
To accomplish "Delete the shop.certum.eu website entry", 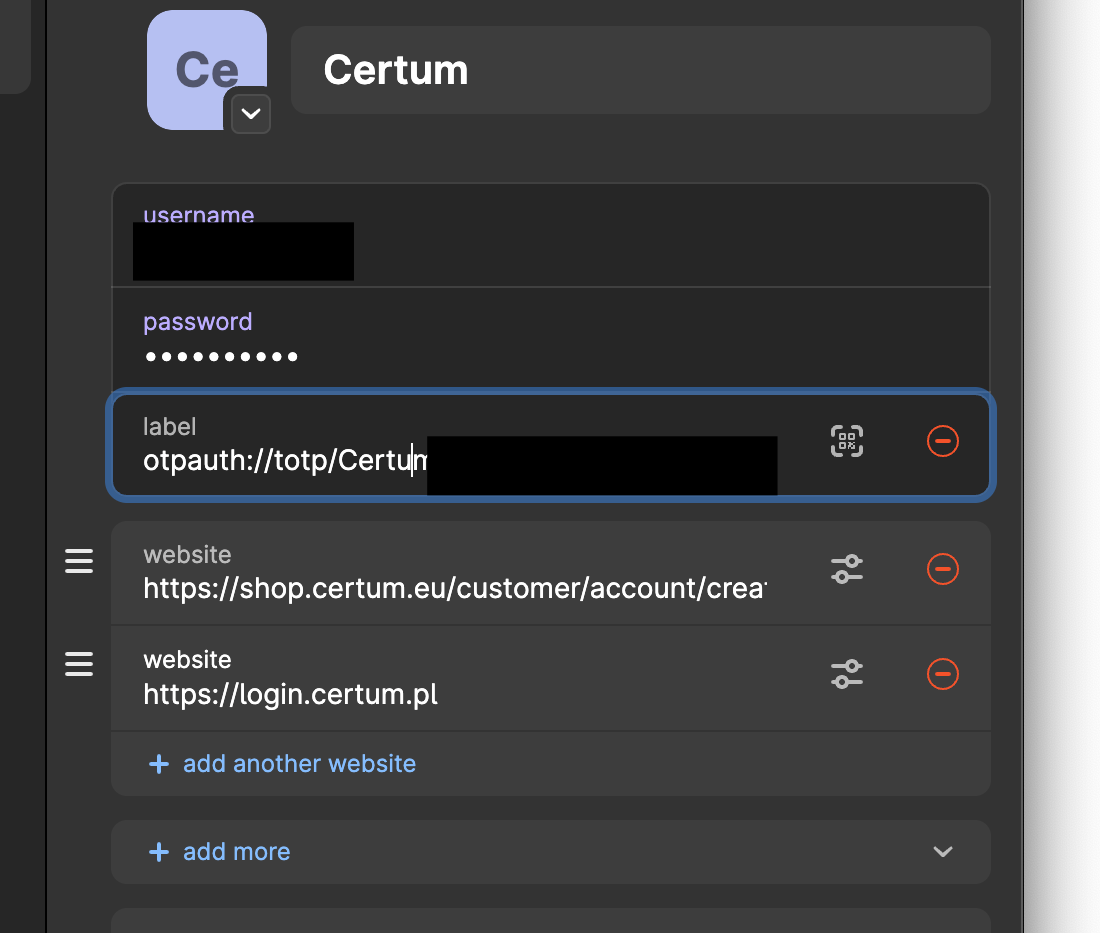I will 942,569.
